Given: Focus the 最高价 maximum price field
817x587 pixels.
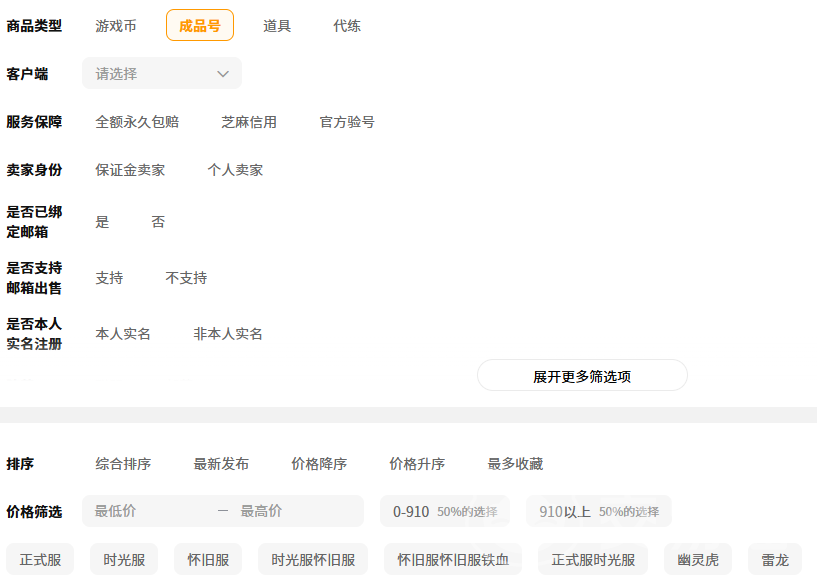Looking at the screenshot, I should [x=295, y=511].
